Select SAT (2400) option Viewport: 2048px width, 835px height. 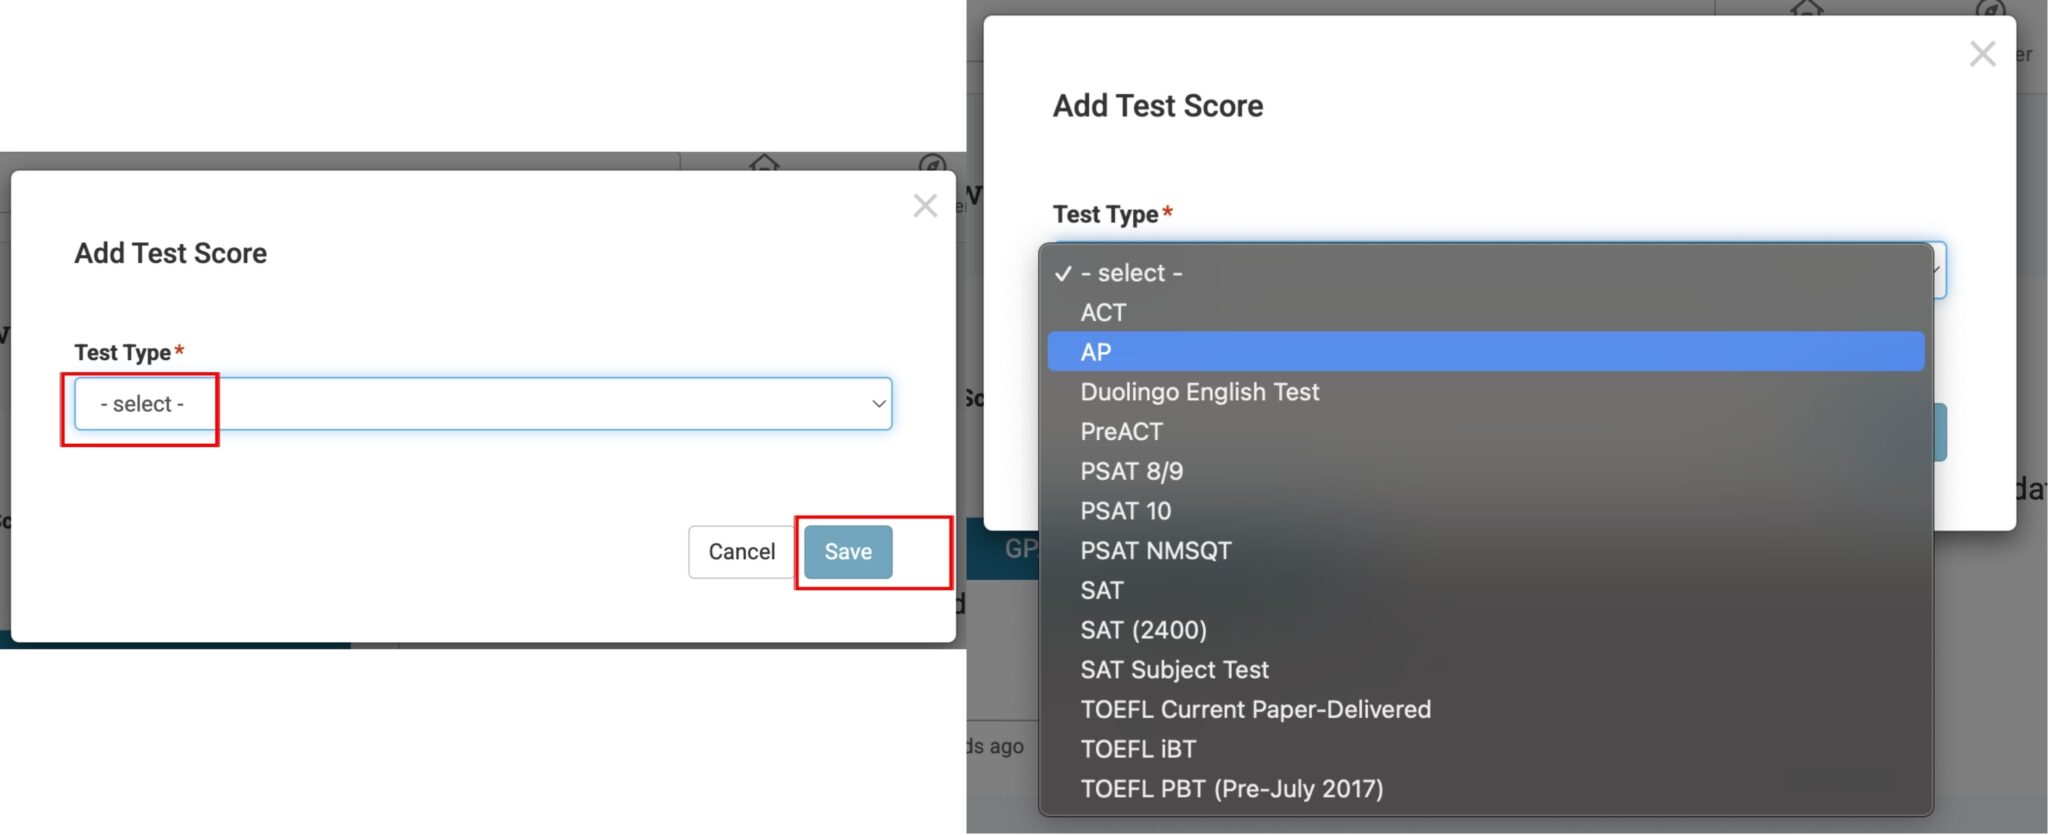click(1143, 630)
